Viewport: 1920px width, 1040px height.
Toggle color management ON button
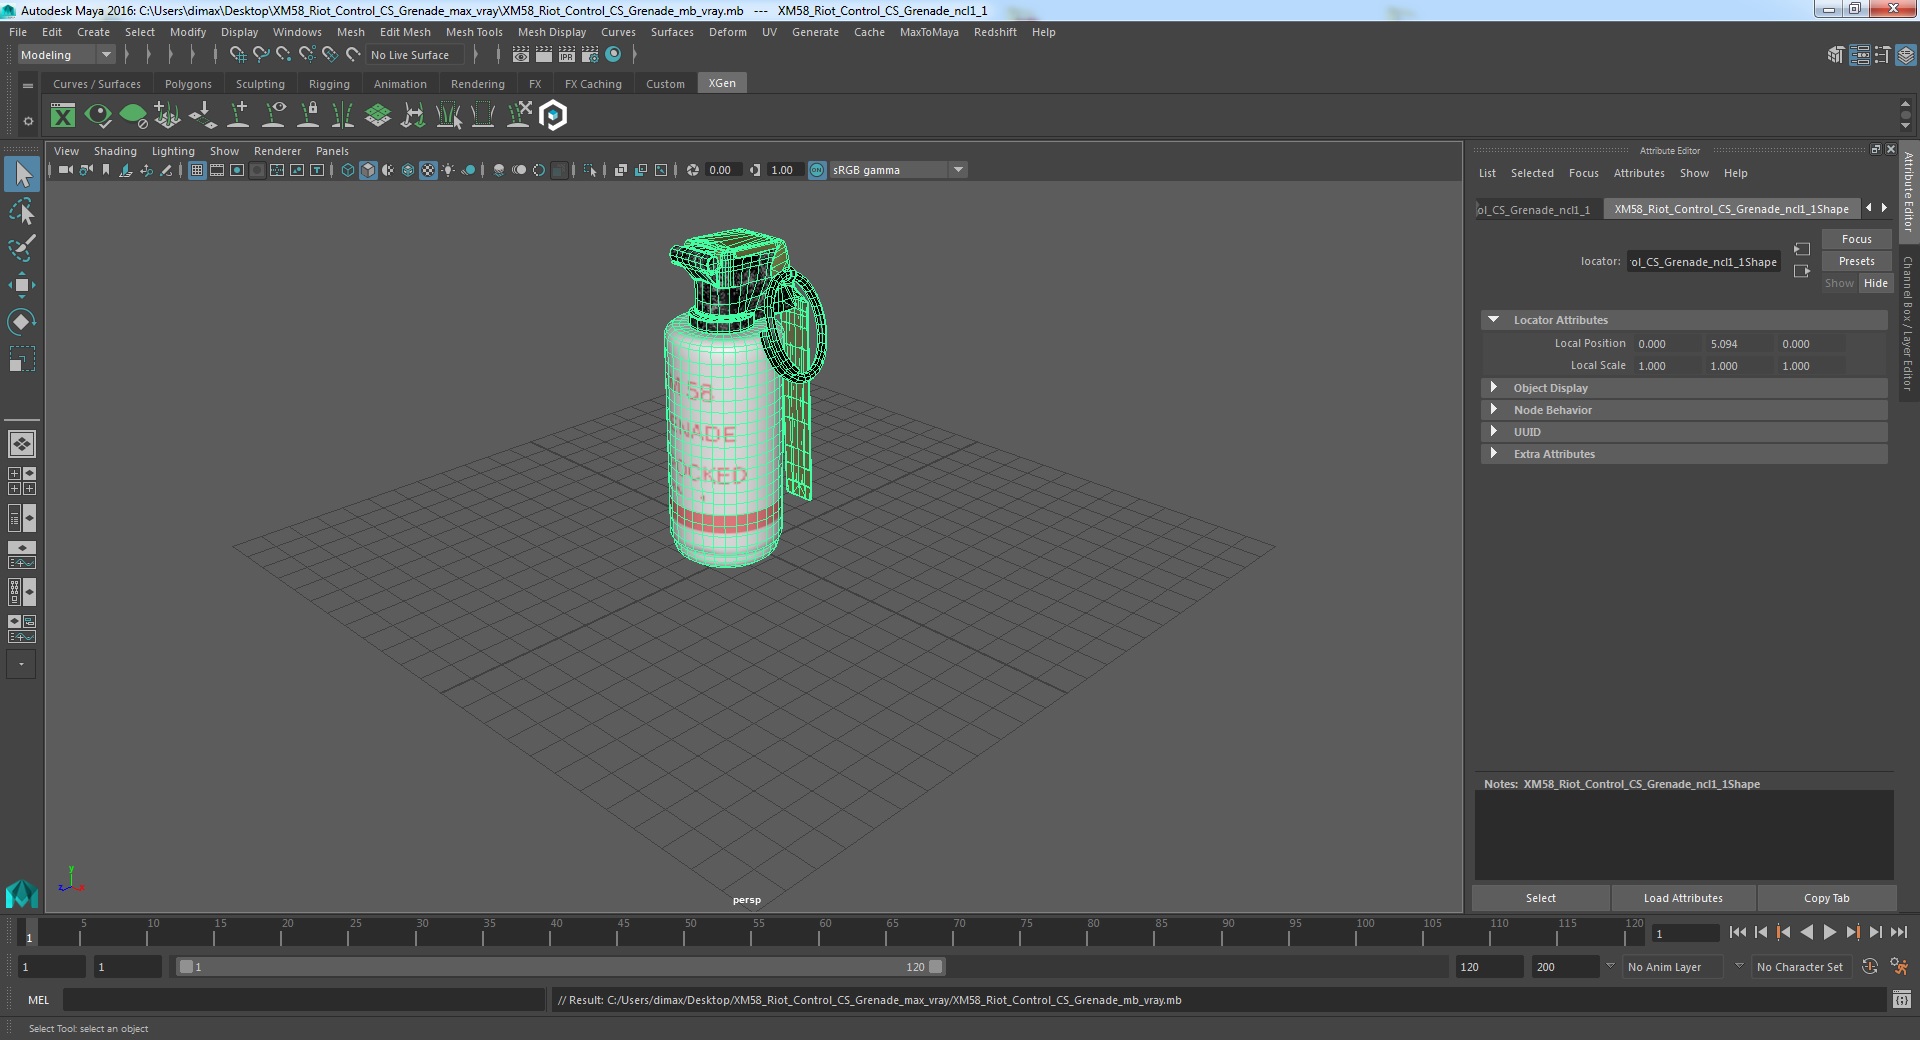point(817,170)
